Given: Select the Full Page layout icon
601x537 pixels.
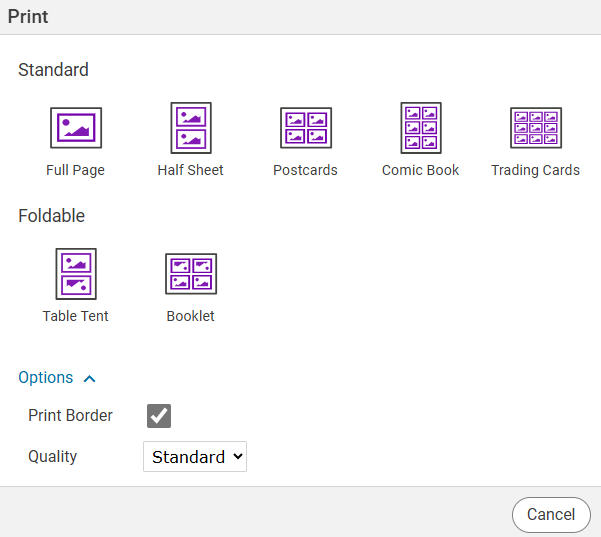Looking at the screenshot, I should pos(75,128).
